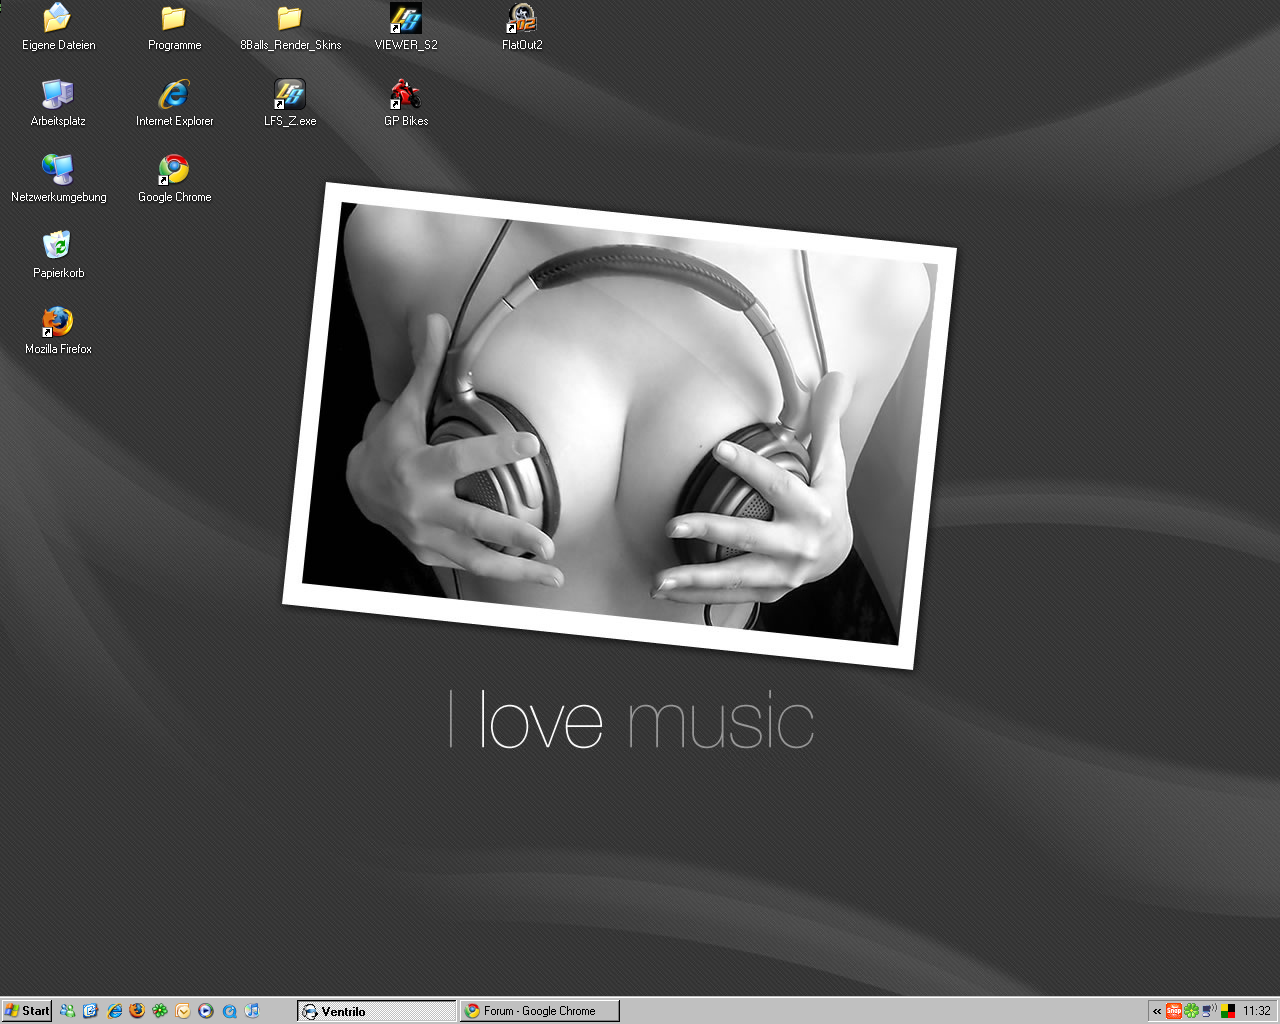Open the Start menu
Viewport: 1280px width, 1024px height.
point(27,1011)
